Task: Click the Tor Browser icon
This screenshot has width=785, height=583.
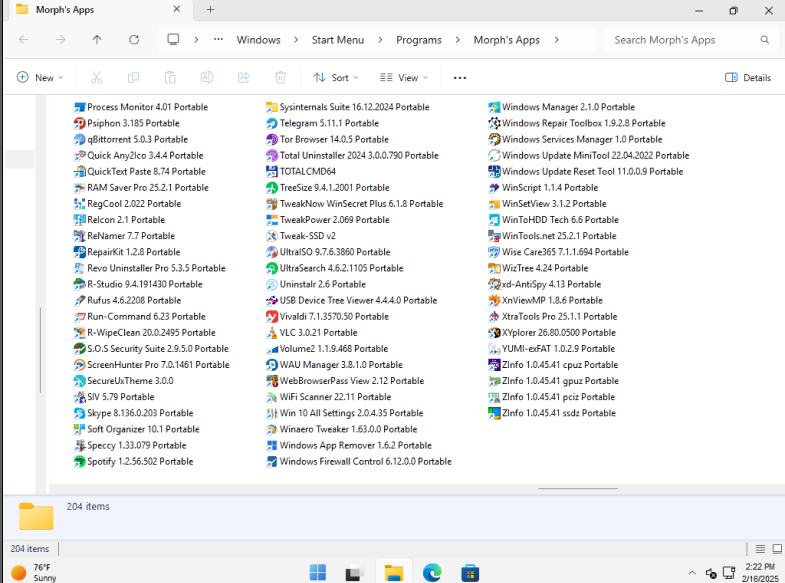Action: (271, 139)
